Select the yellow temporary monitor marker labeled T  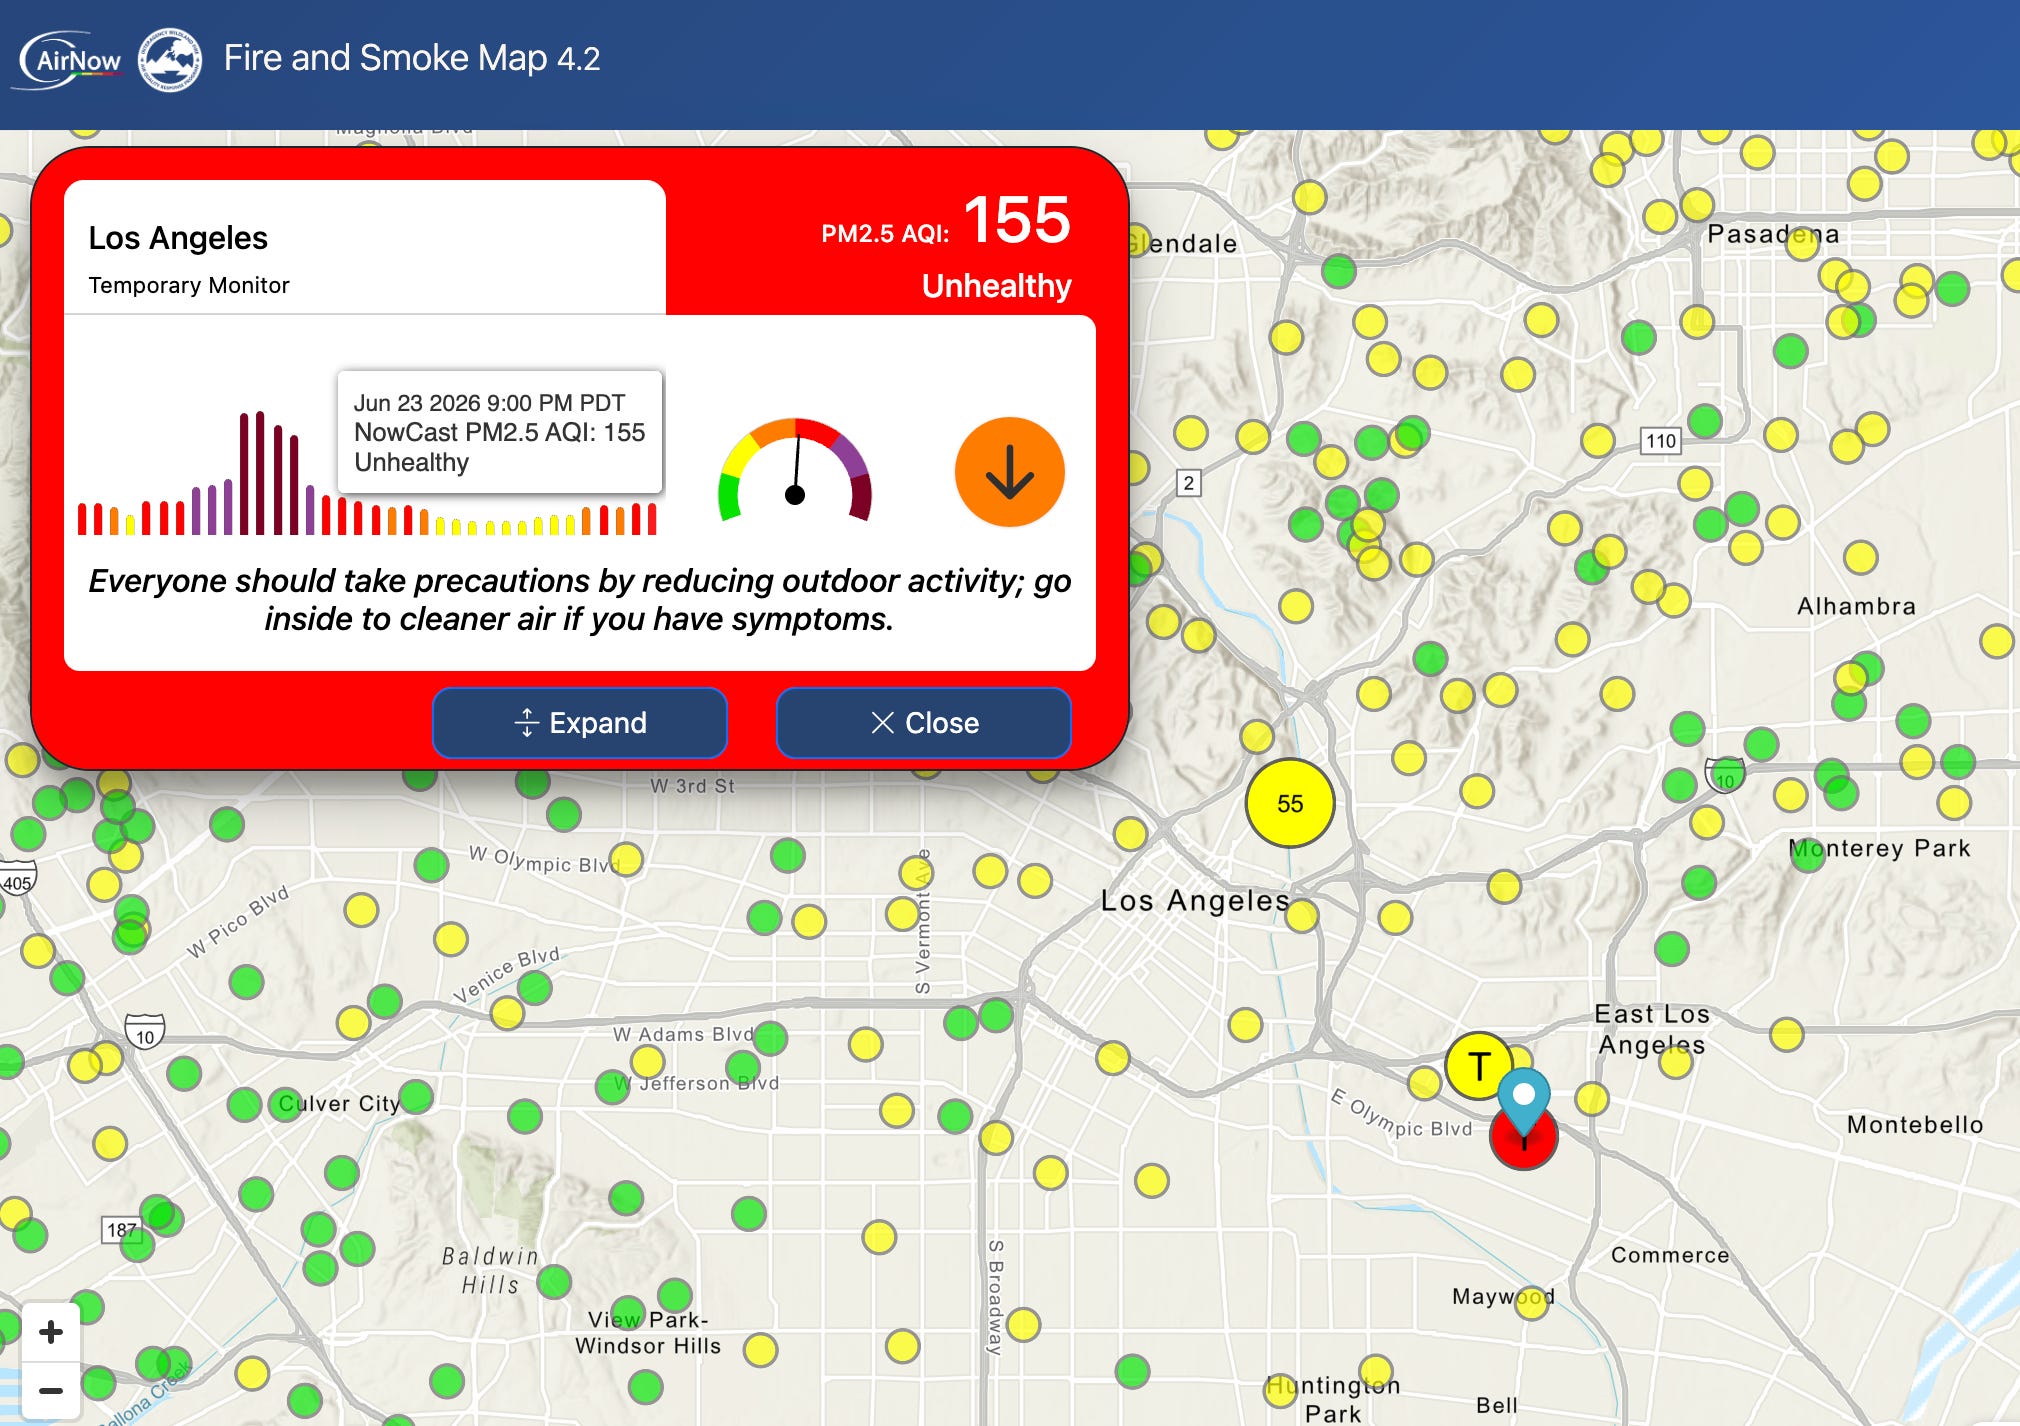pyautogui.click(x=1479, y=1066)
